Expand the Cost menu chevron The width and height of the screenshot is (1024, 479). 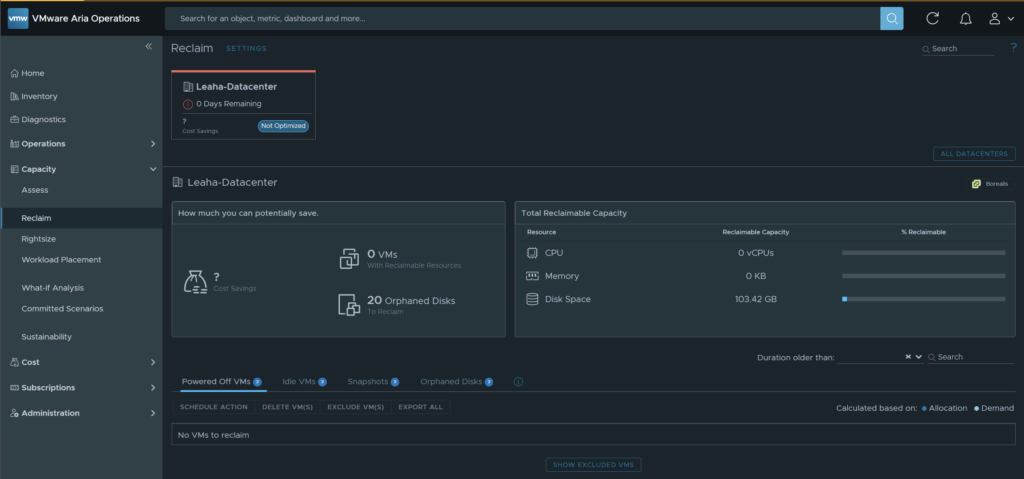[153, 362]
